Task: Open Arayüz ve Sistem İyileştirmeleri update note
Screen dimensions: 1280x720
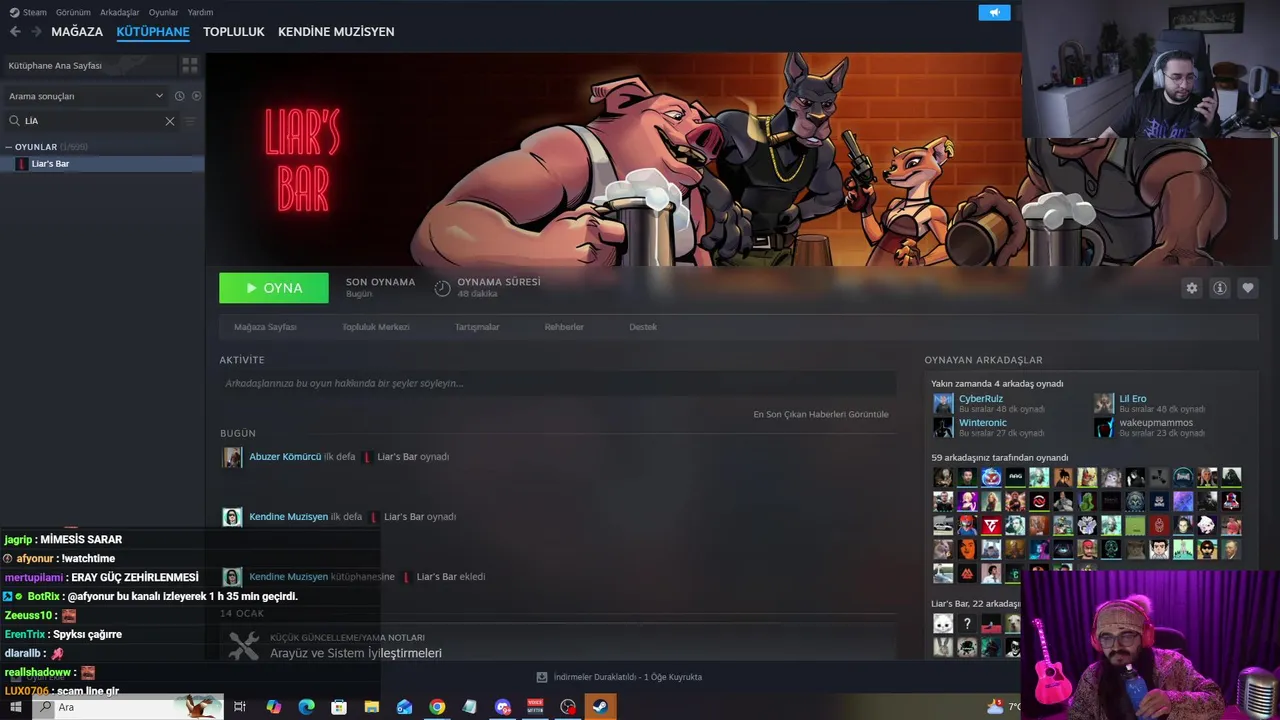Action: (x=356, y=653)
